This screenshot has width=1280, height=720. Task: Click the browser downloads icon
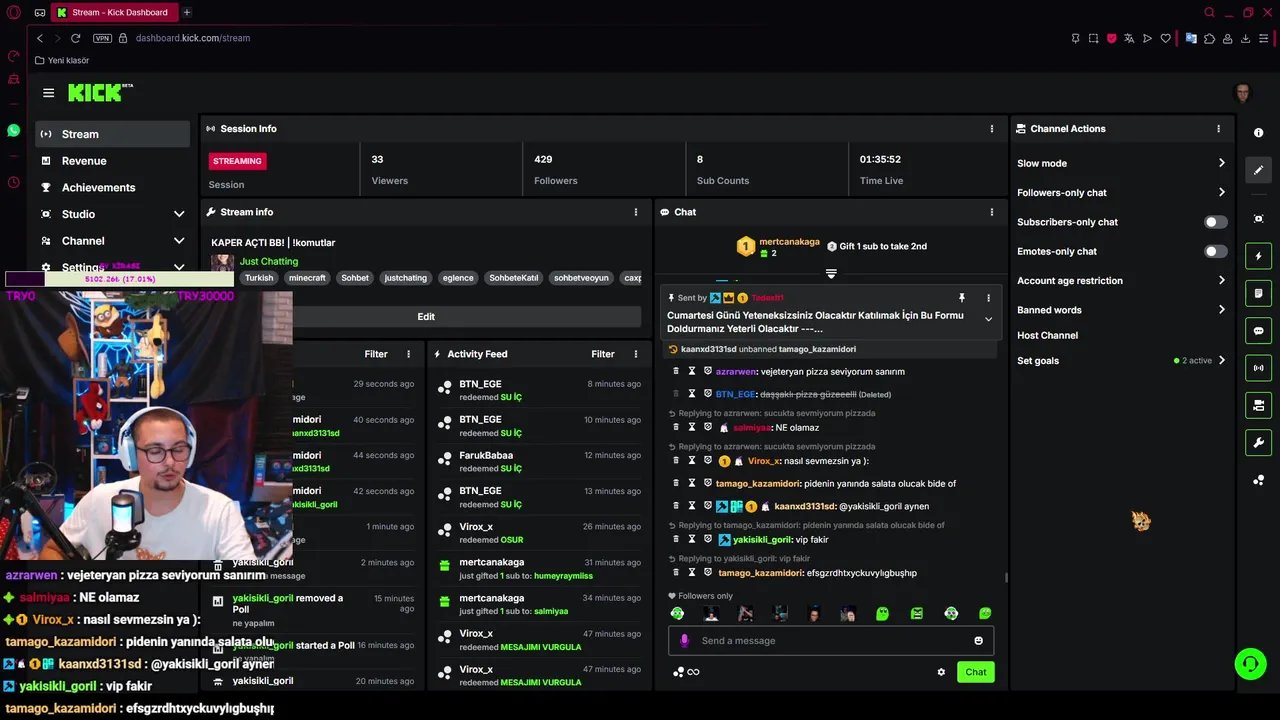(x=1245, y=38)
